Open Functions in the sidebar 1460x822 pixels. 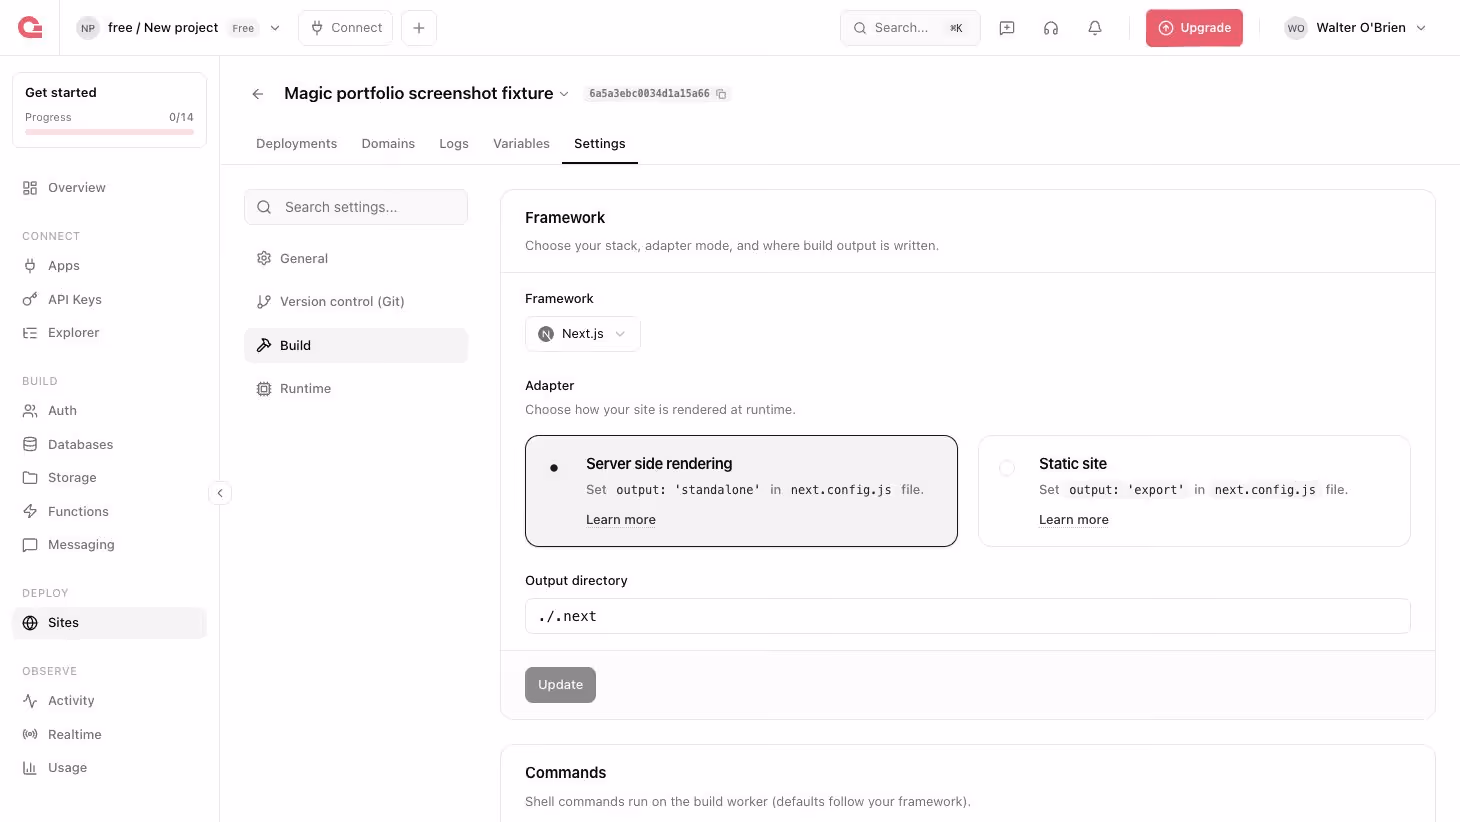pyautogui.click(x=109, y=512)
